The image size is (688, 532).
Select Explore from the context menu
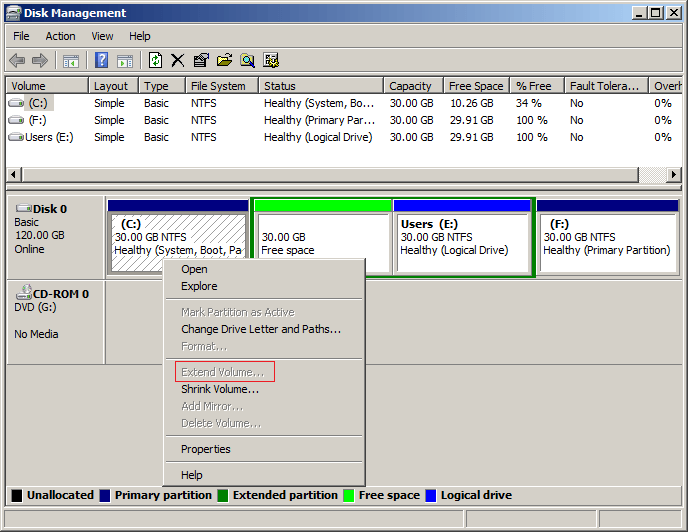[x=198, y=286]
